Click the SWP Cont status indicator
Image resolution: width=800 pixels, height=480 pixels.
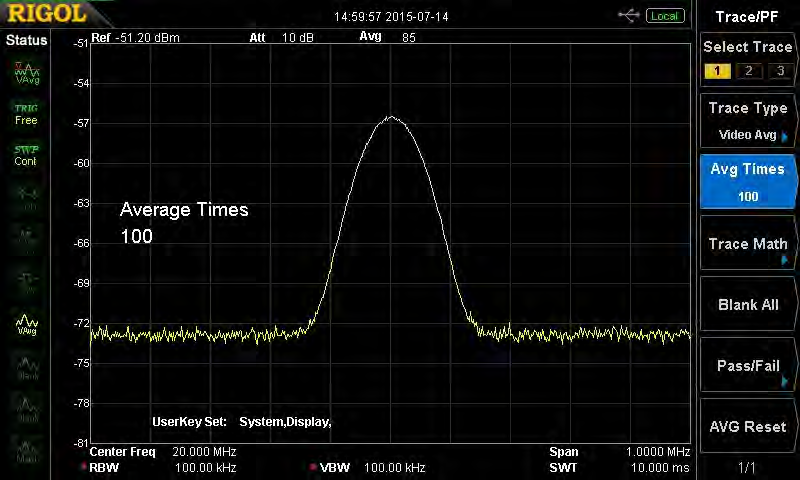click(26, 156)
